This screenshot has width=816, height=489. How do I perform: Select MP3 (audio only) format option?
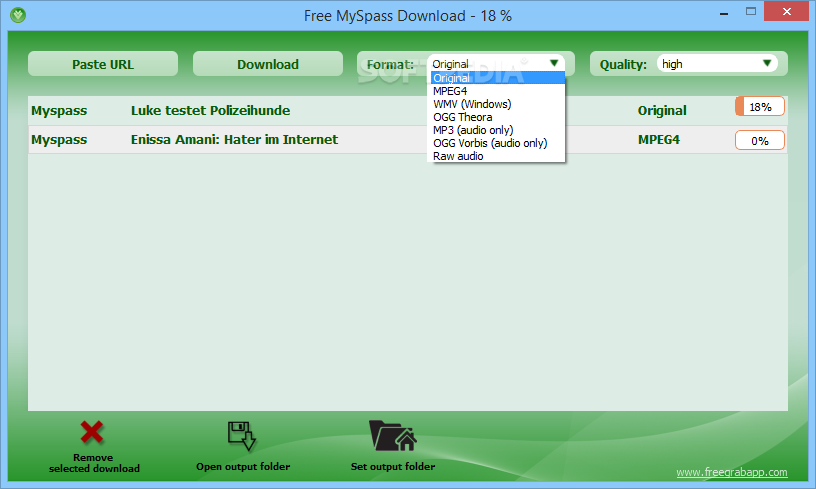tap(498, 130)
